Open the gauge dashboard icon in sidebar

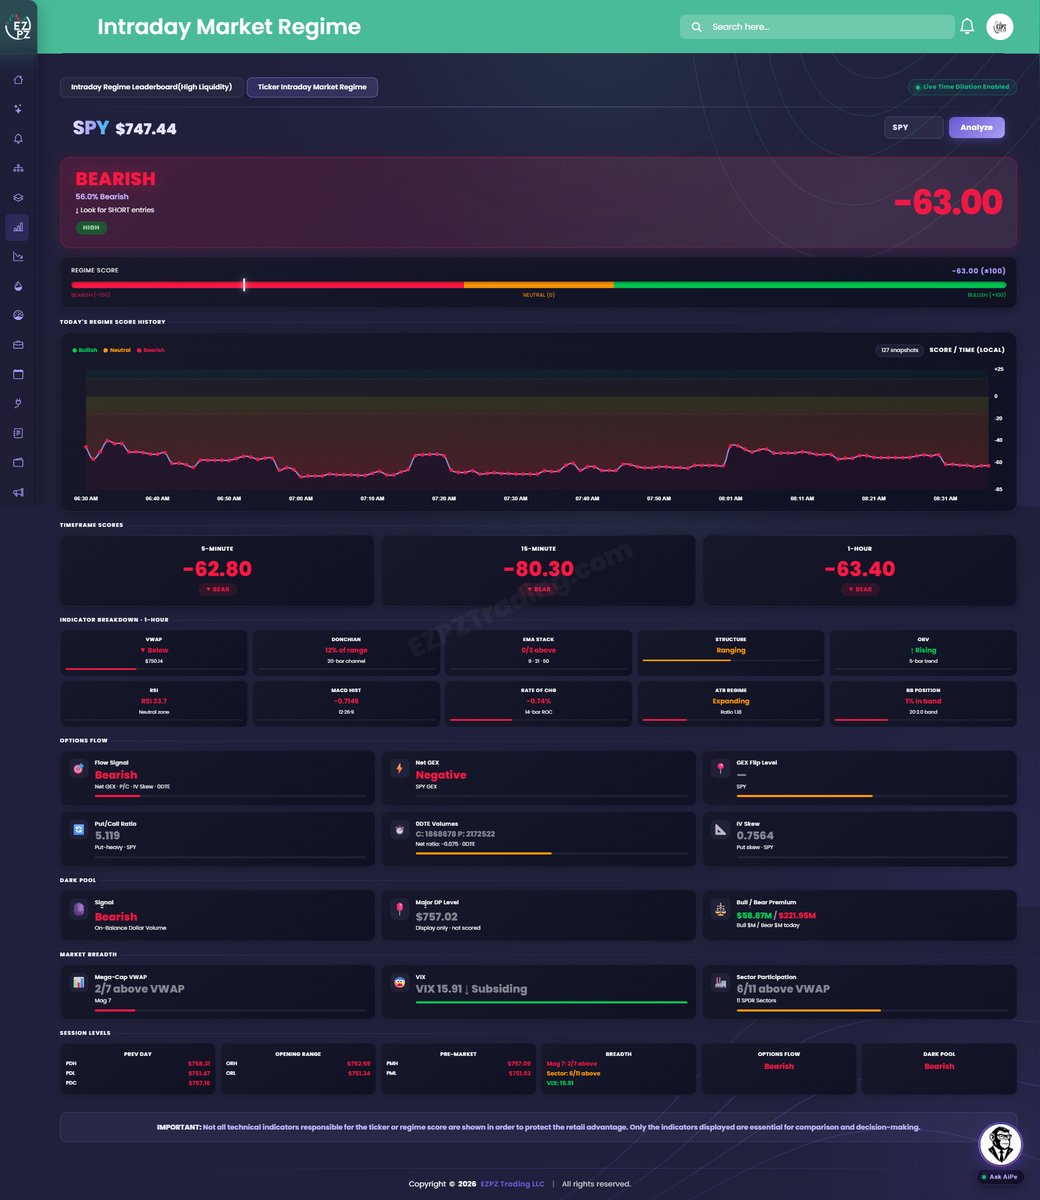tap(18, 315)
